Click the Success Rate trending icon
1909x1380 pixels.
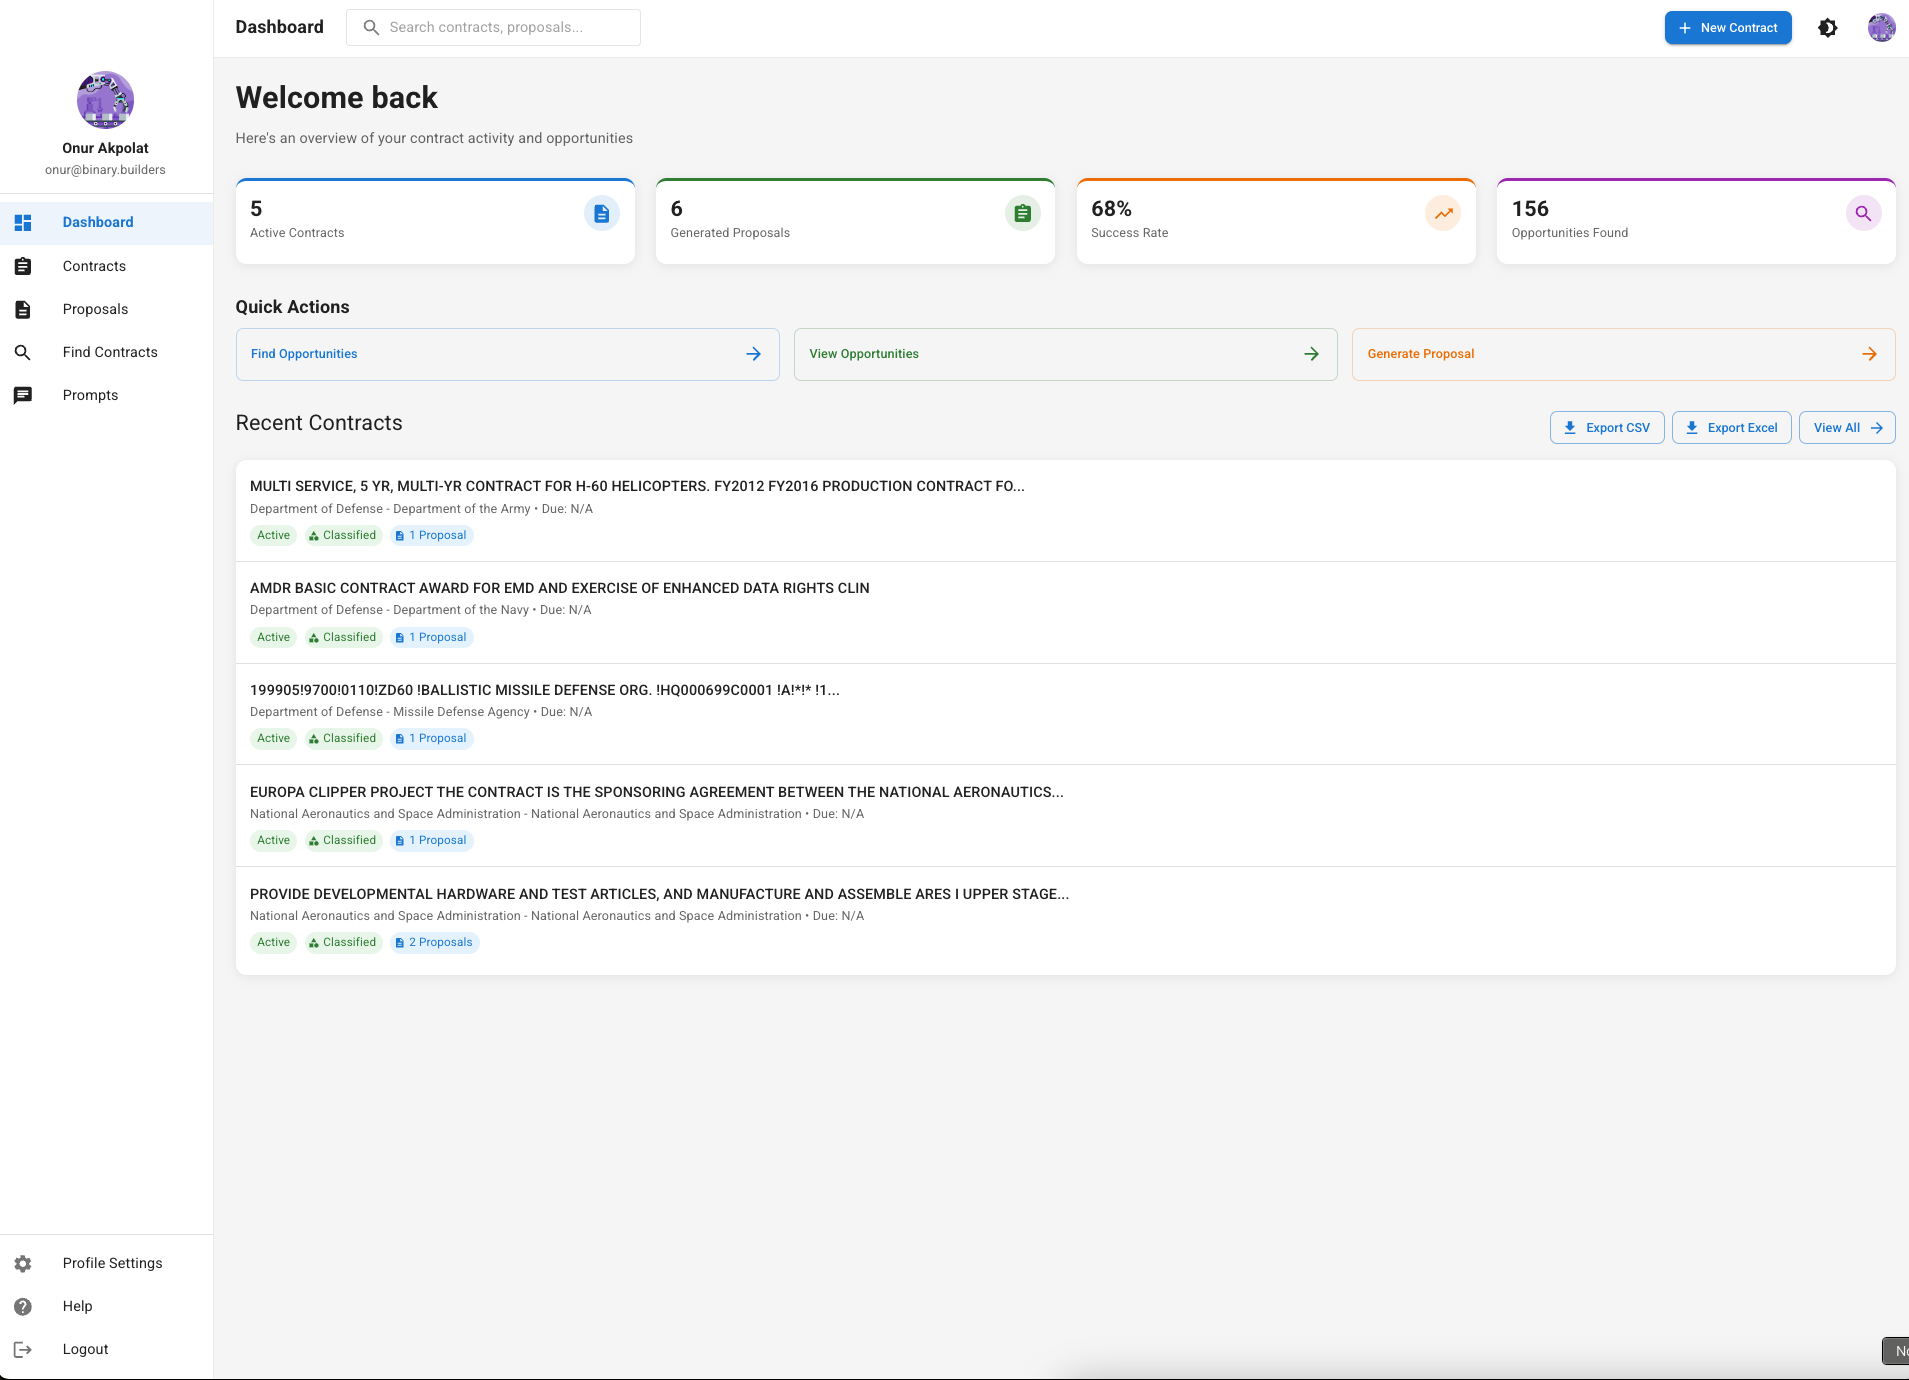coord(1442,213)
